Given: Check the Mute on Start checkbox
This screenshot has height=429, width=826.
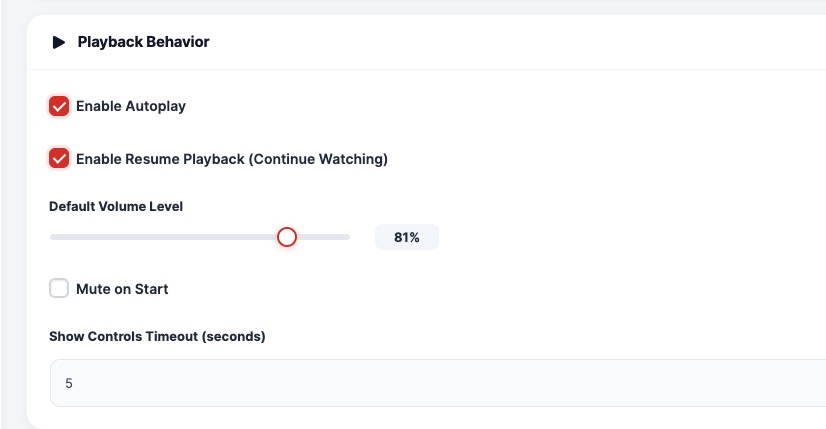Looking at the screenshot, I should (x=59, y=289).
